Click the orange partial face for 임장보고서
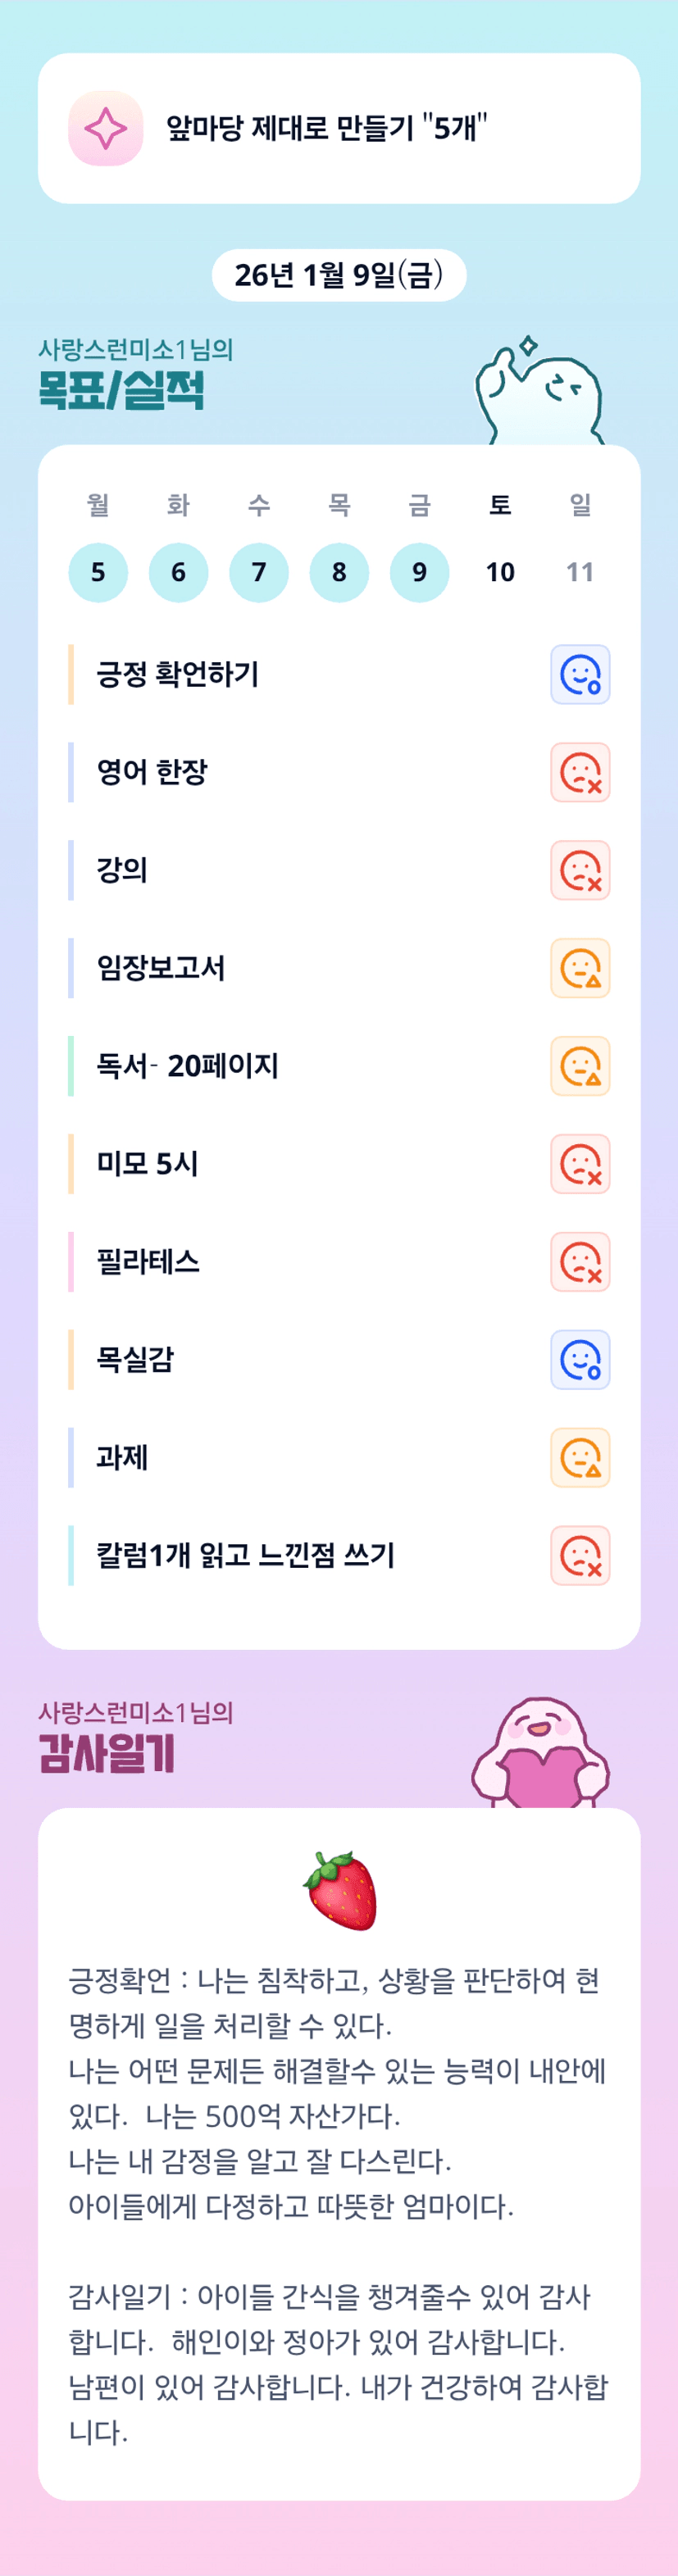678x2576 pixels. [580, 969]
